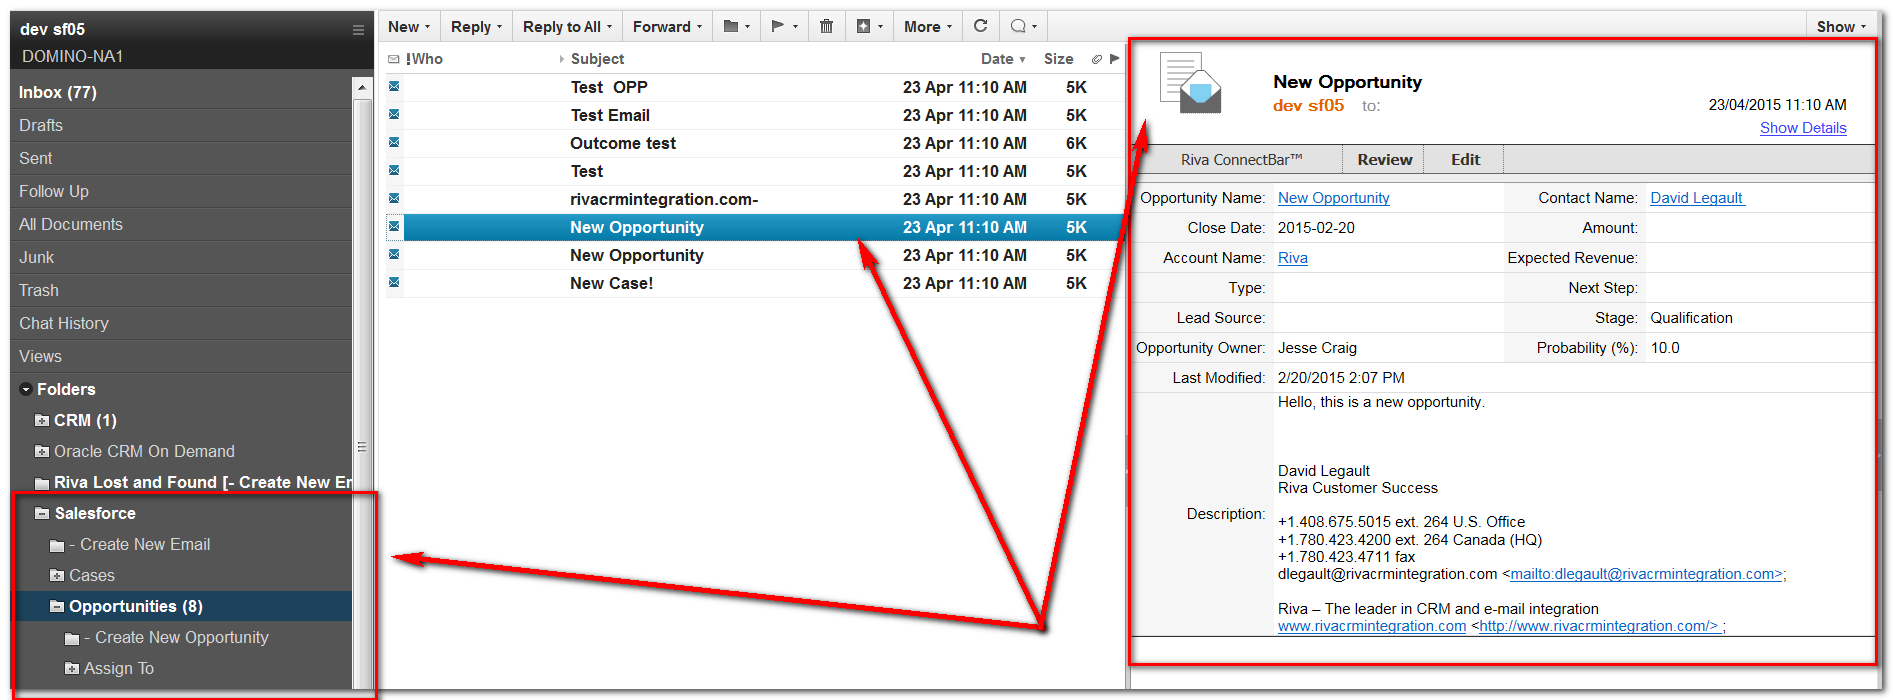
Task: Click the Assign To folder icon
Action: pos(72,669)
